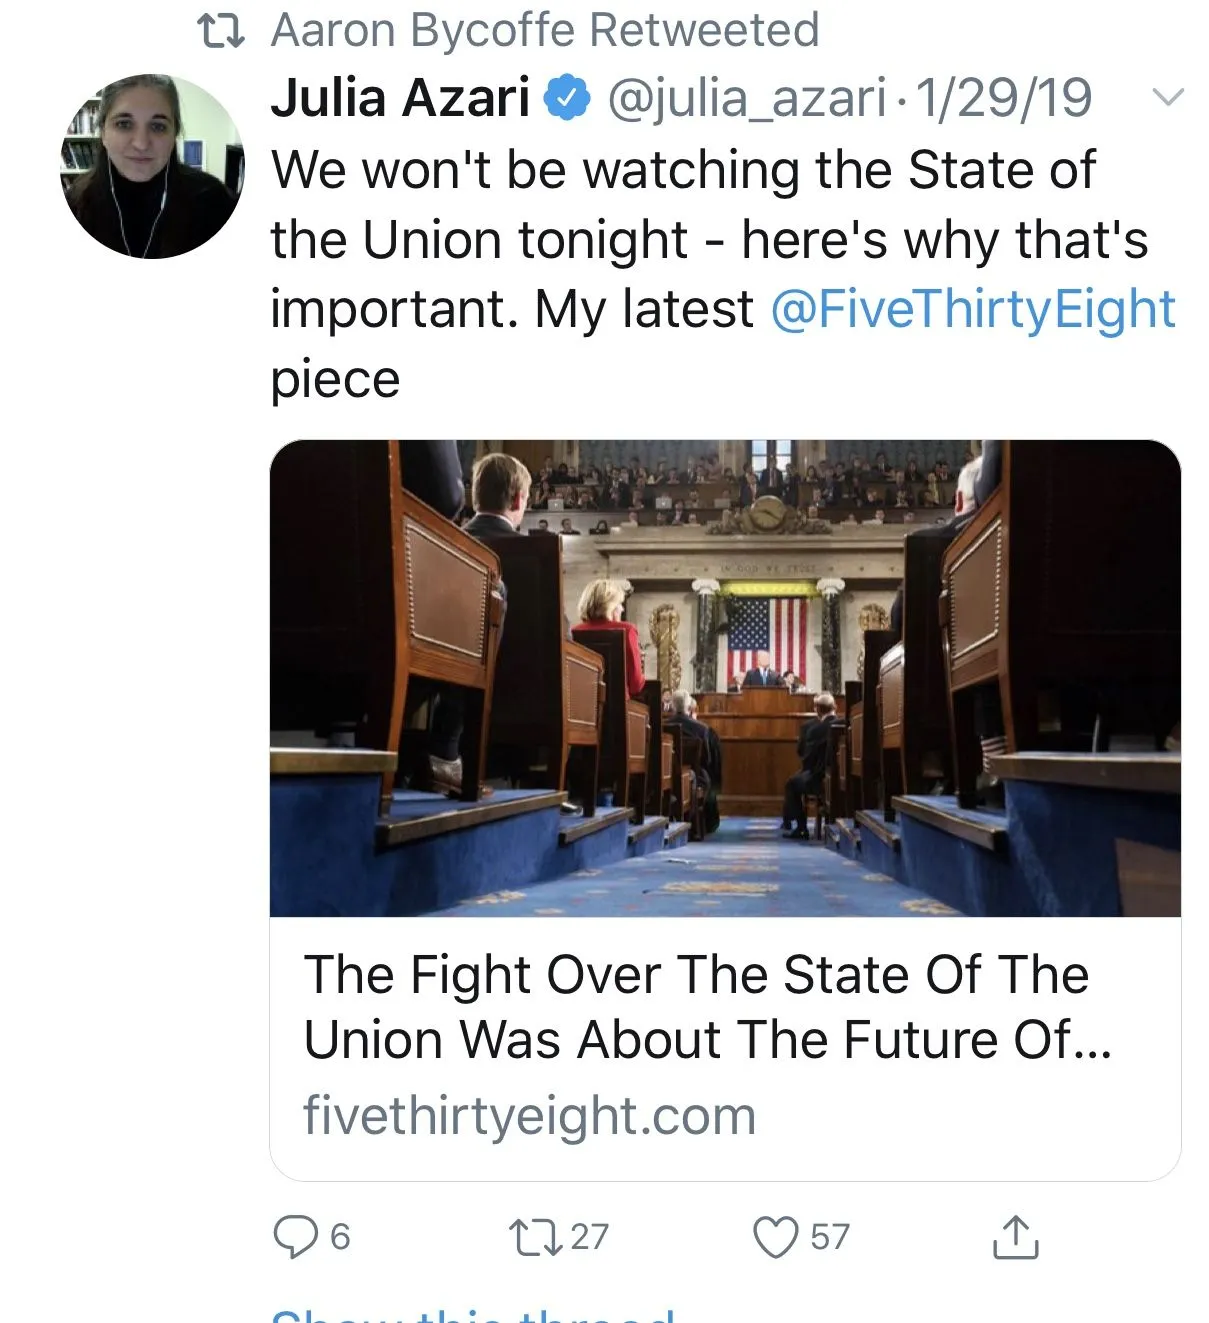
Task: Like the tweet with the heart icon
Action: (775, 1237)
